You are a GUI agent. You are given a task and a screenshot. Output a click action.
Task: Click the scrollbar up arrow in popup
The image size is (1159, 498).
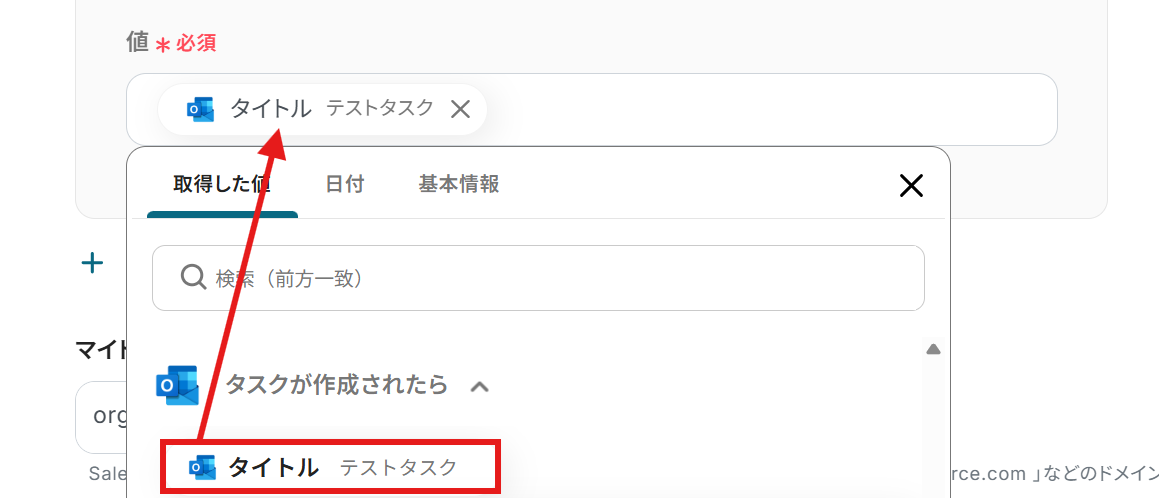933,350
